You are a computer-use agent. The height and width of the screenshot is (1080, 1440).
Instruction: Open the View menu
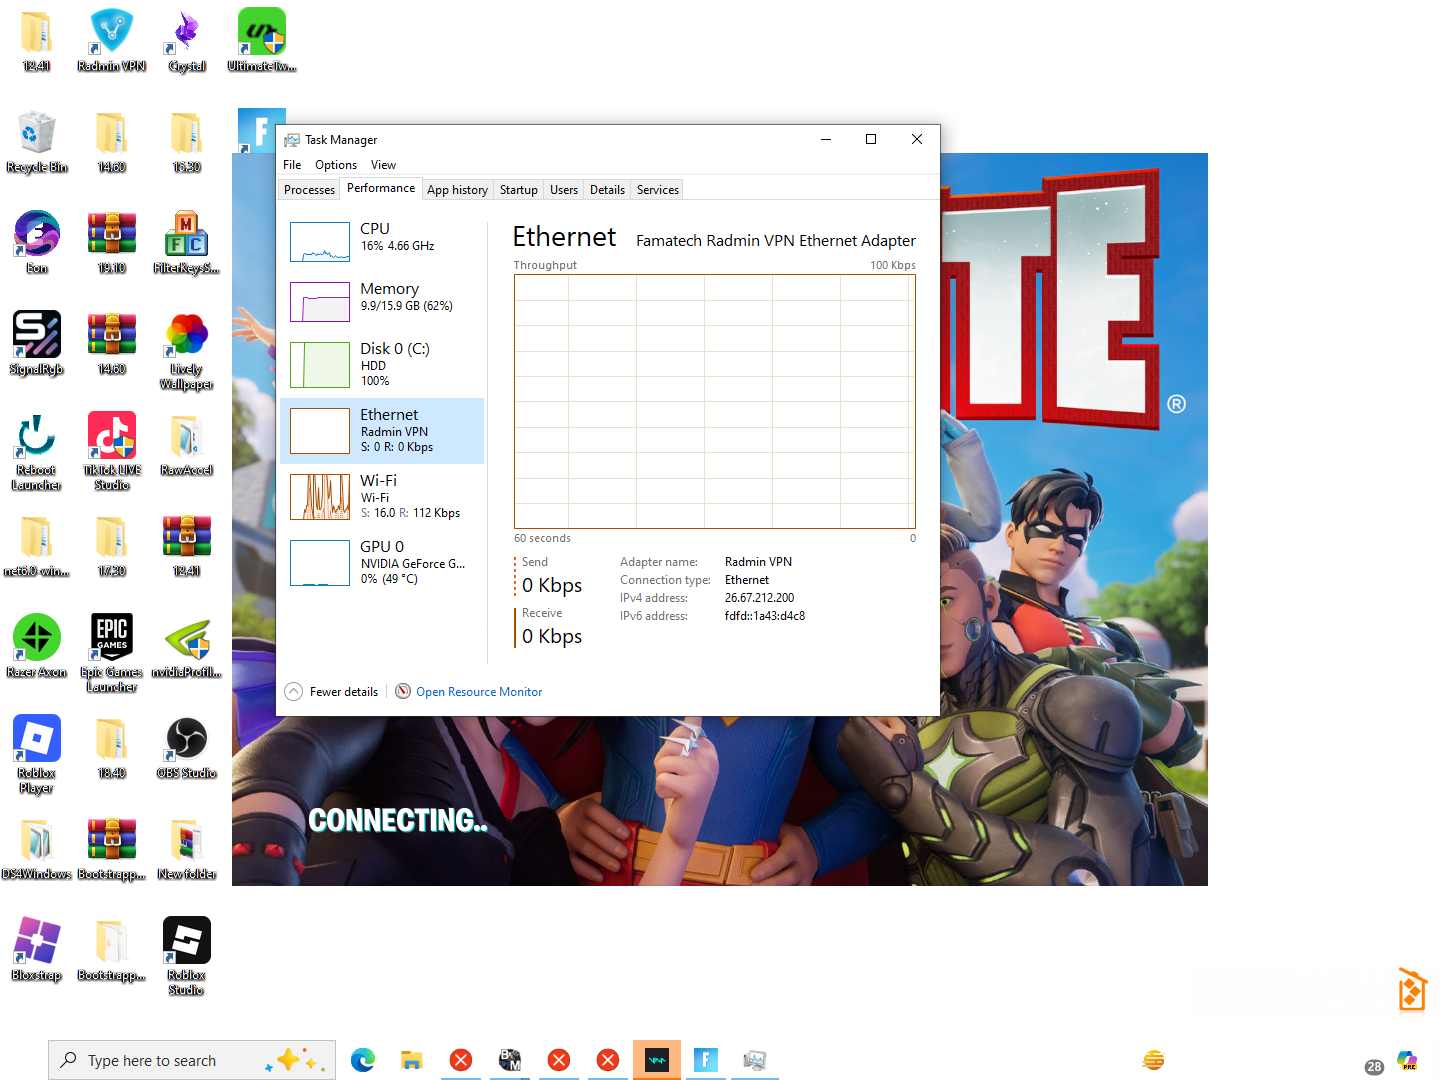click(383, 165)
